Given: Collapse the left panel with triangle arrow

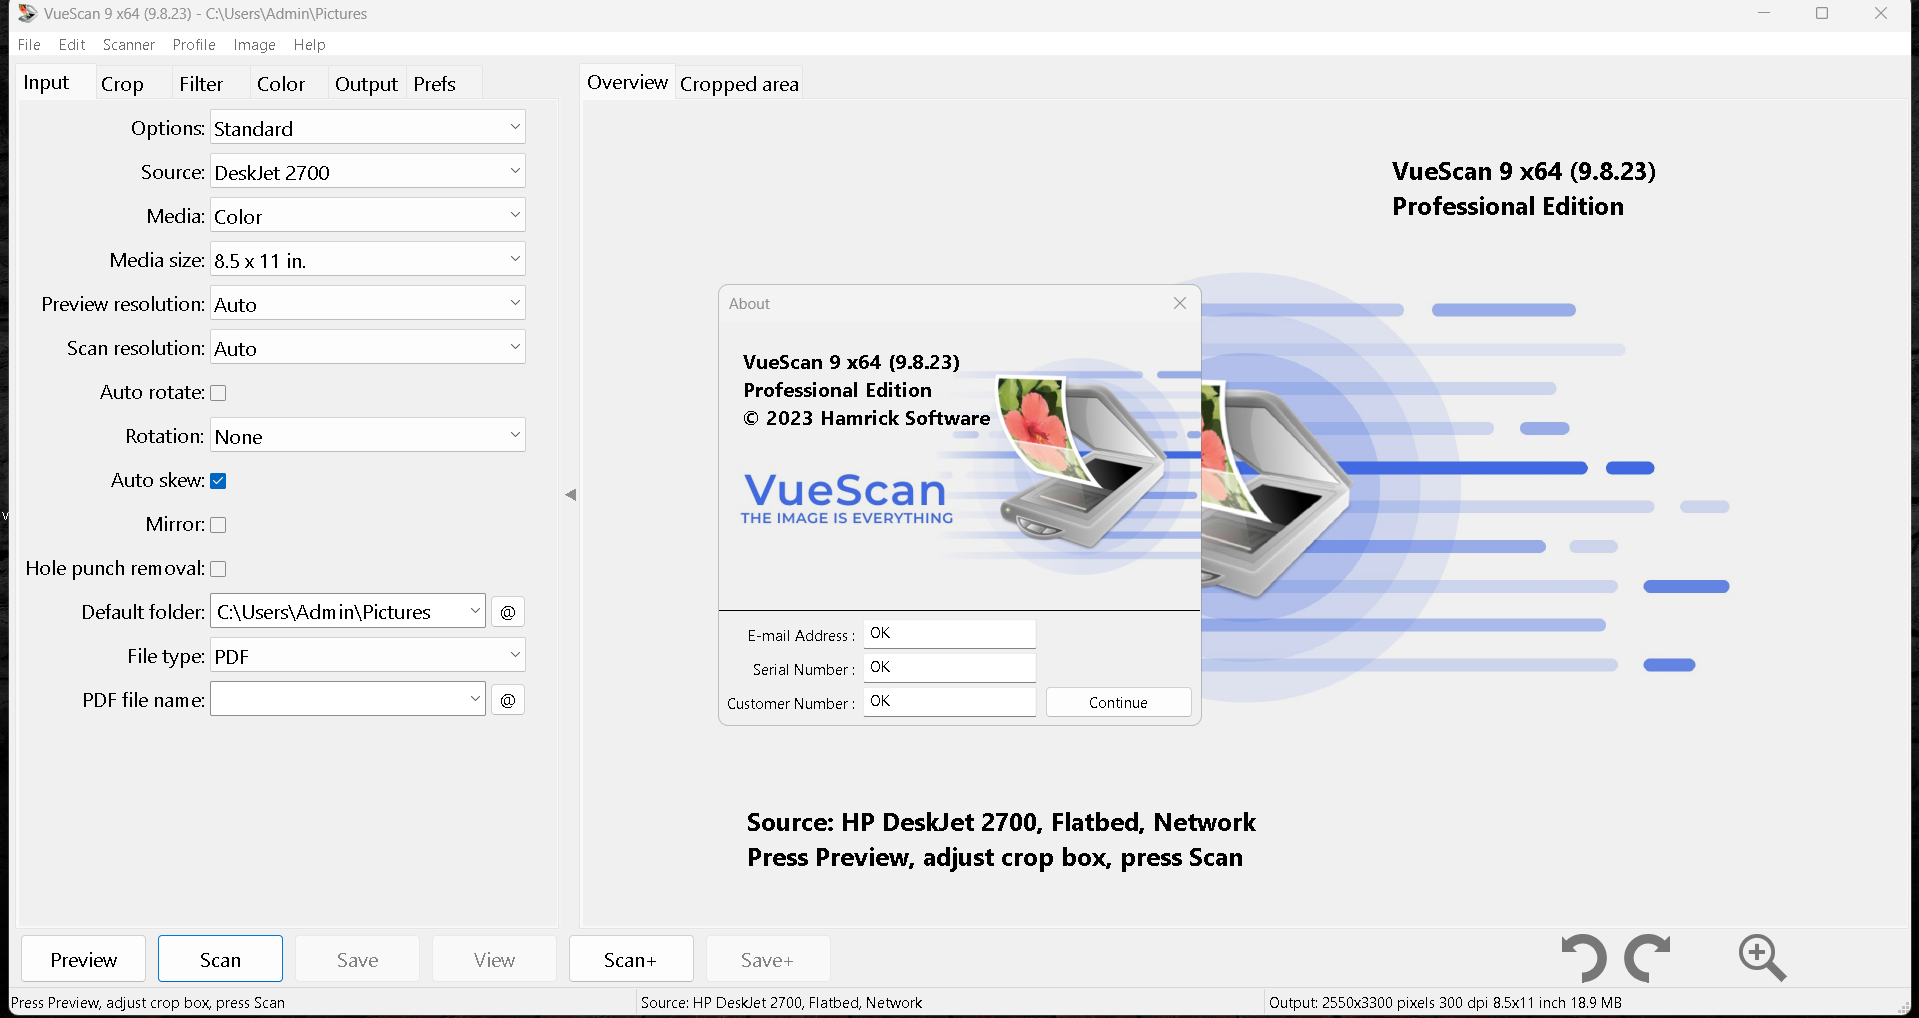Looking at the screenshot, I should point(571,495).
